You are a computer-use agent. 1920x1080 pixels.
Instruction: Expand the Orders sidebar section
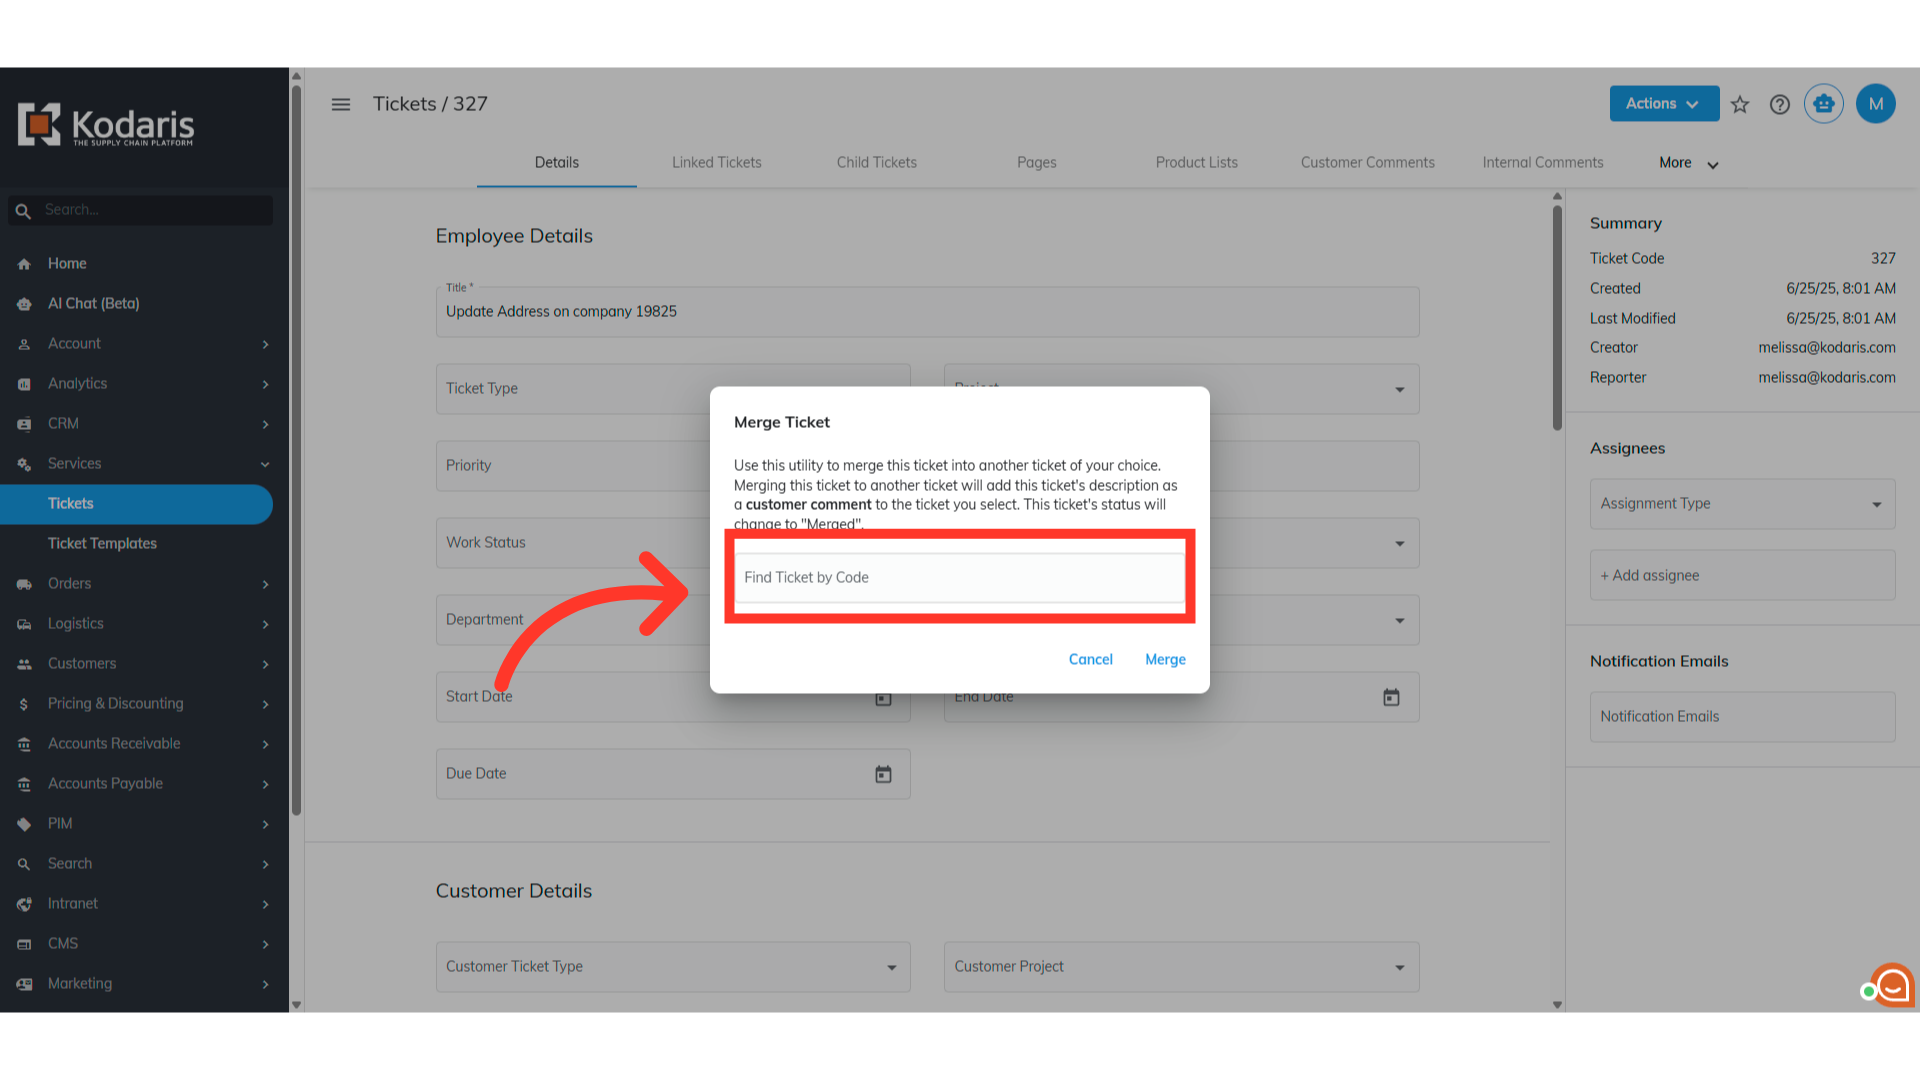click(265, 584)
